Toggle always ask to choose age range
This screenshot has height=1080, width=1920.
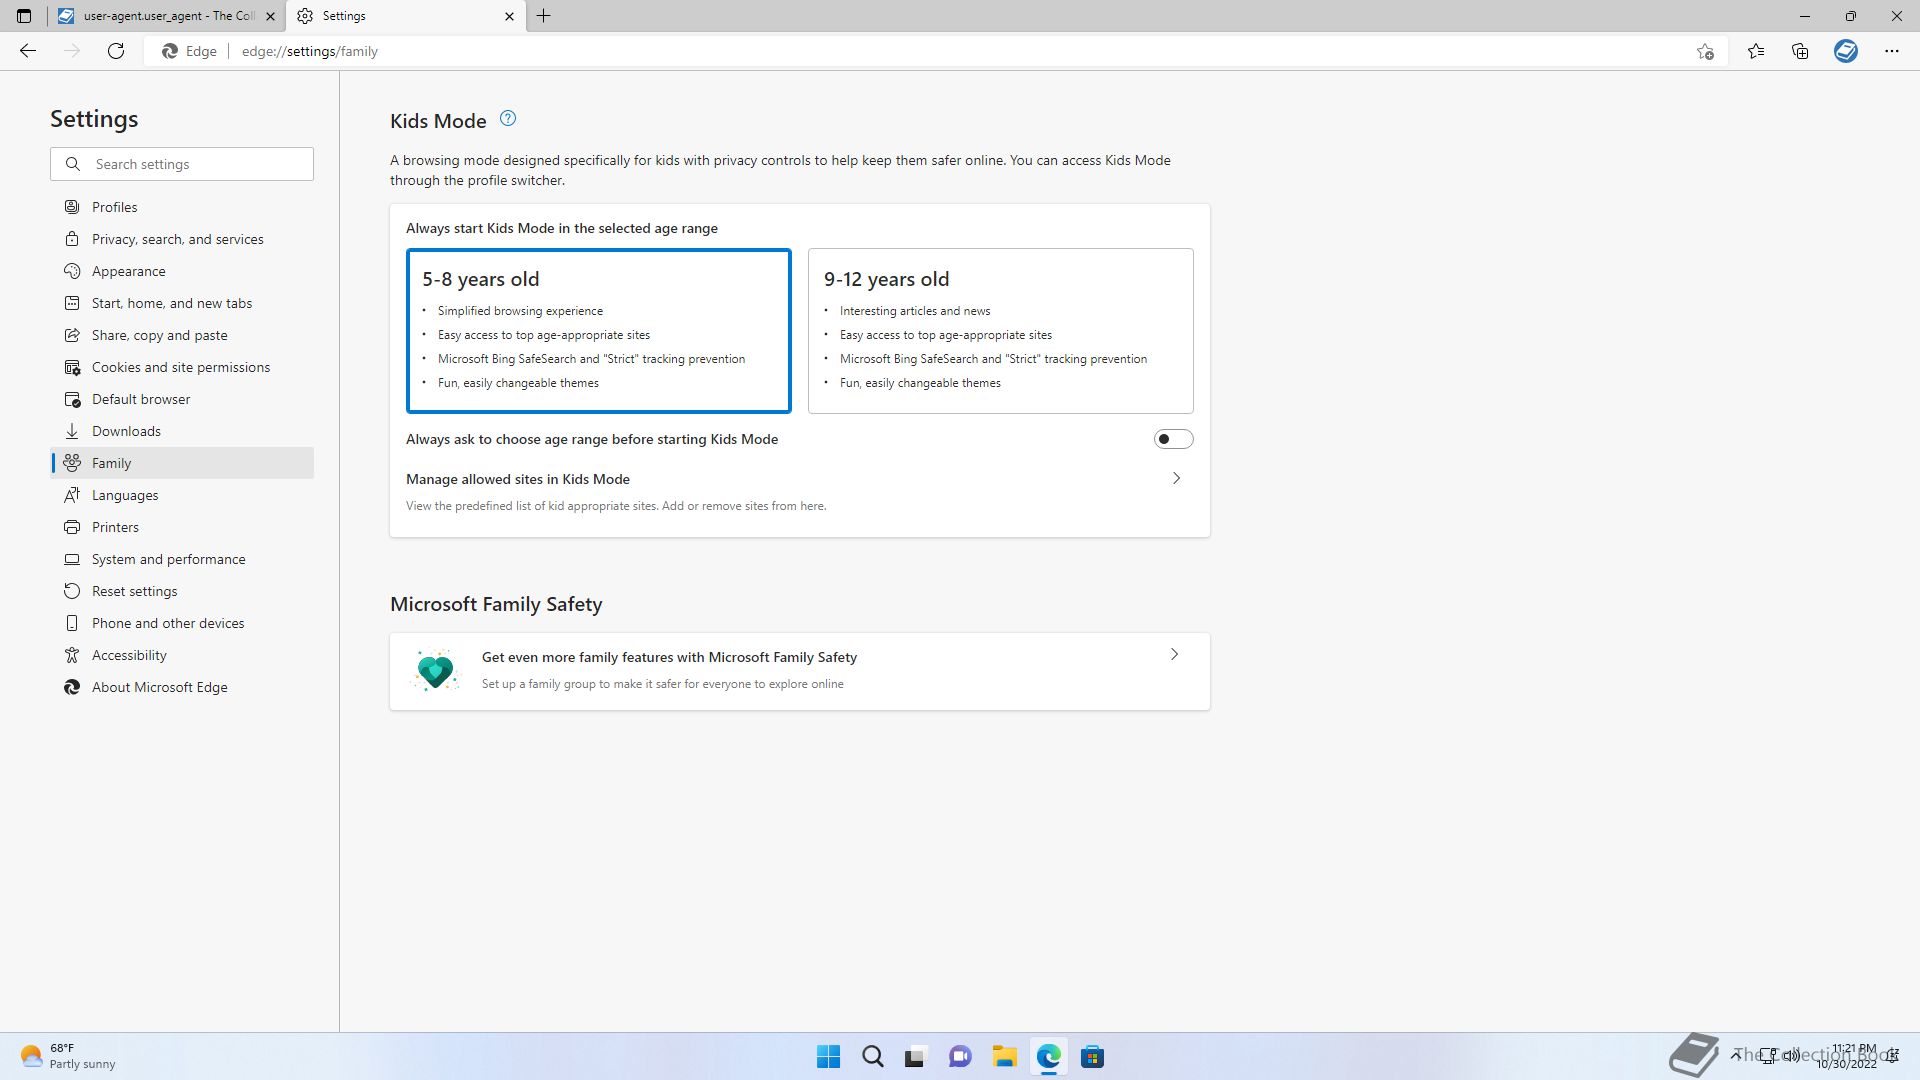(x=1173, y=439)
